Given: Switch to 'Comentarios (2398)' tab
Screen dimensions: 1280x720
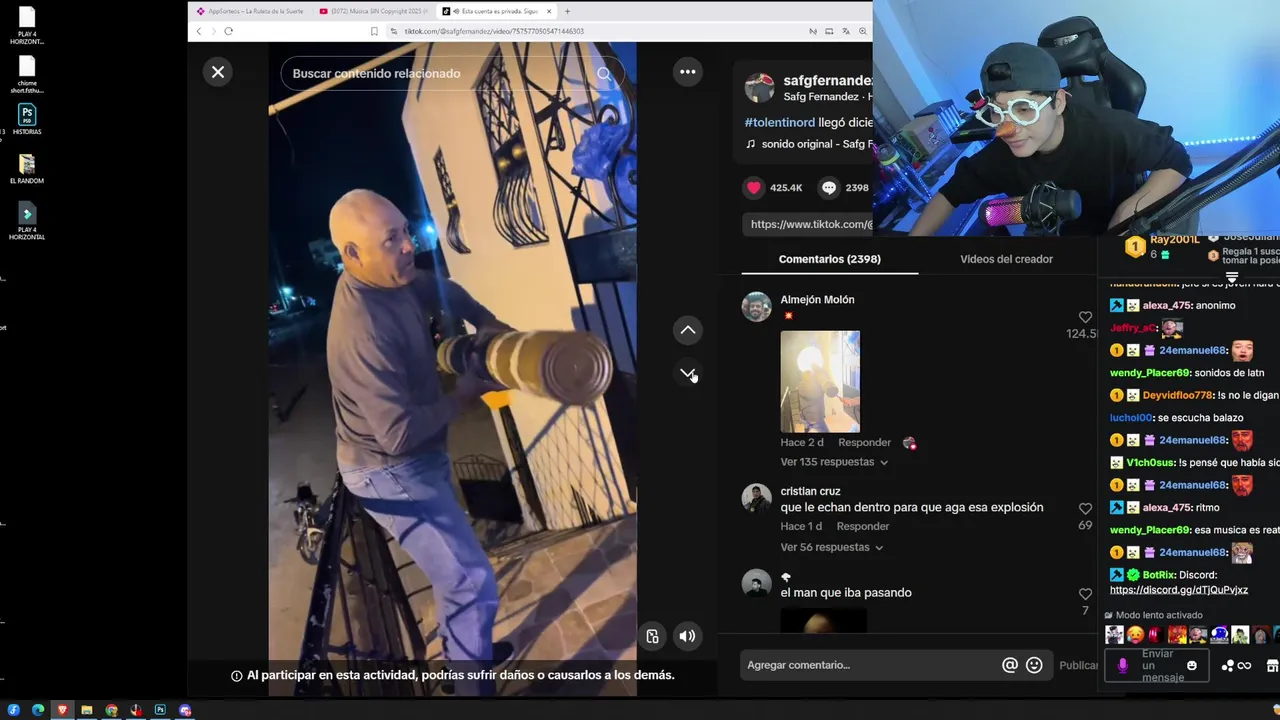Looking at the screenshot, I should (830, 259).
